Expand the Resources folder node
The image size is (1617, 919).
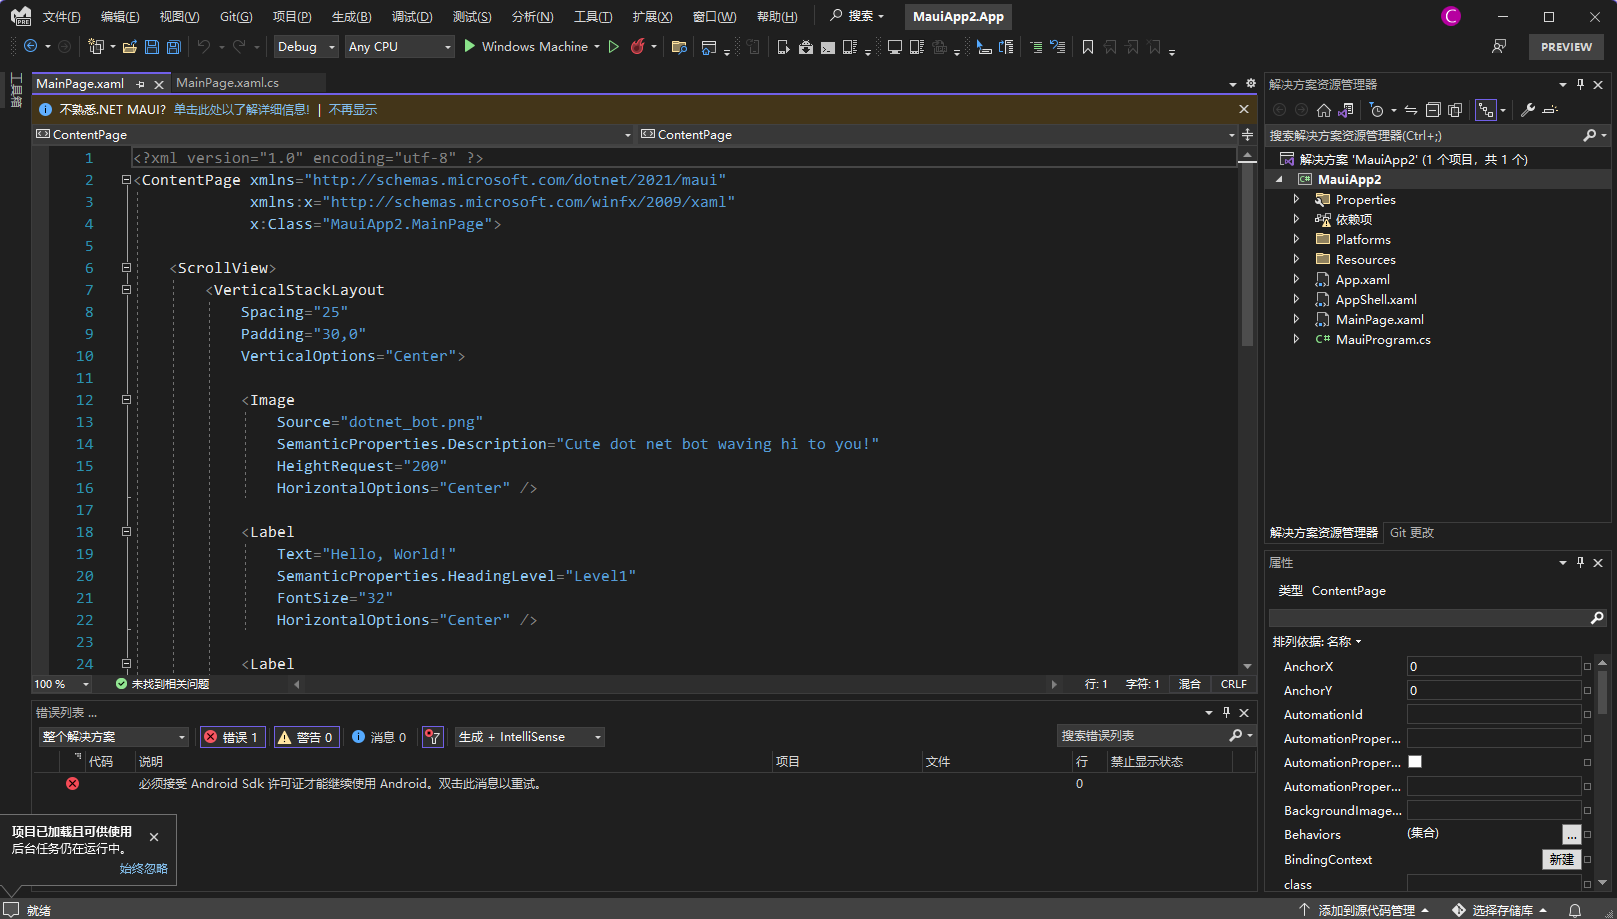pos(1296,259)
